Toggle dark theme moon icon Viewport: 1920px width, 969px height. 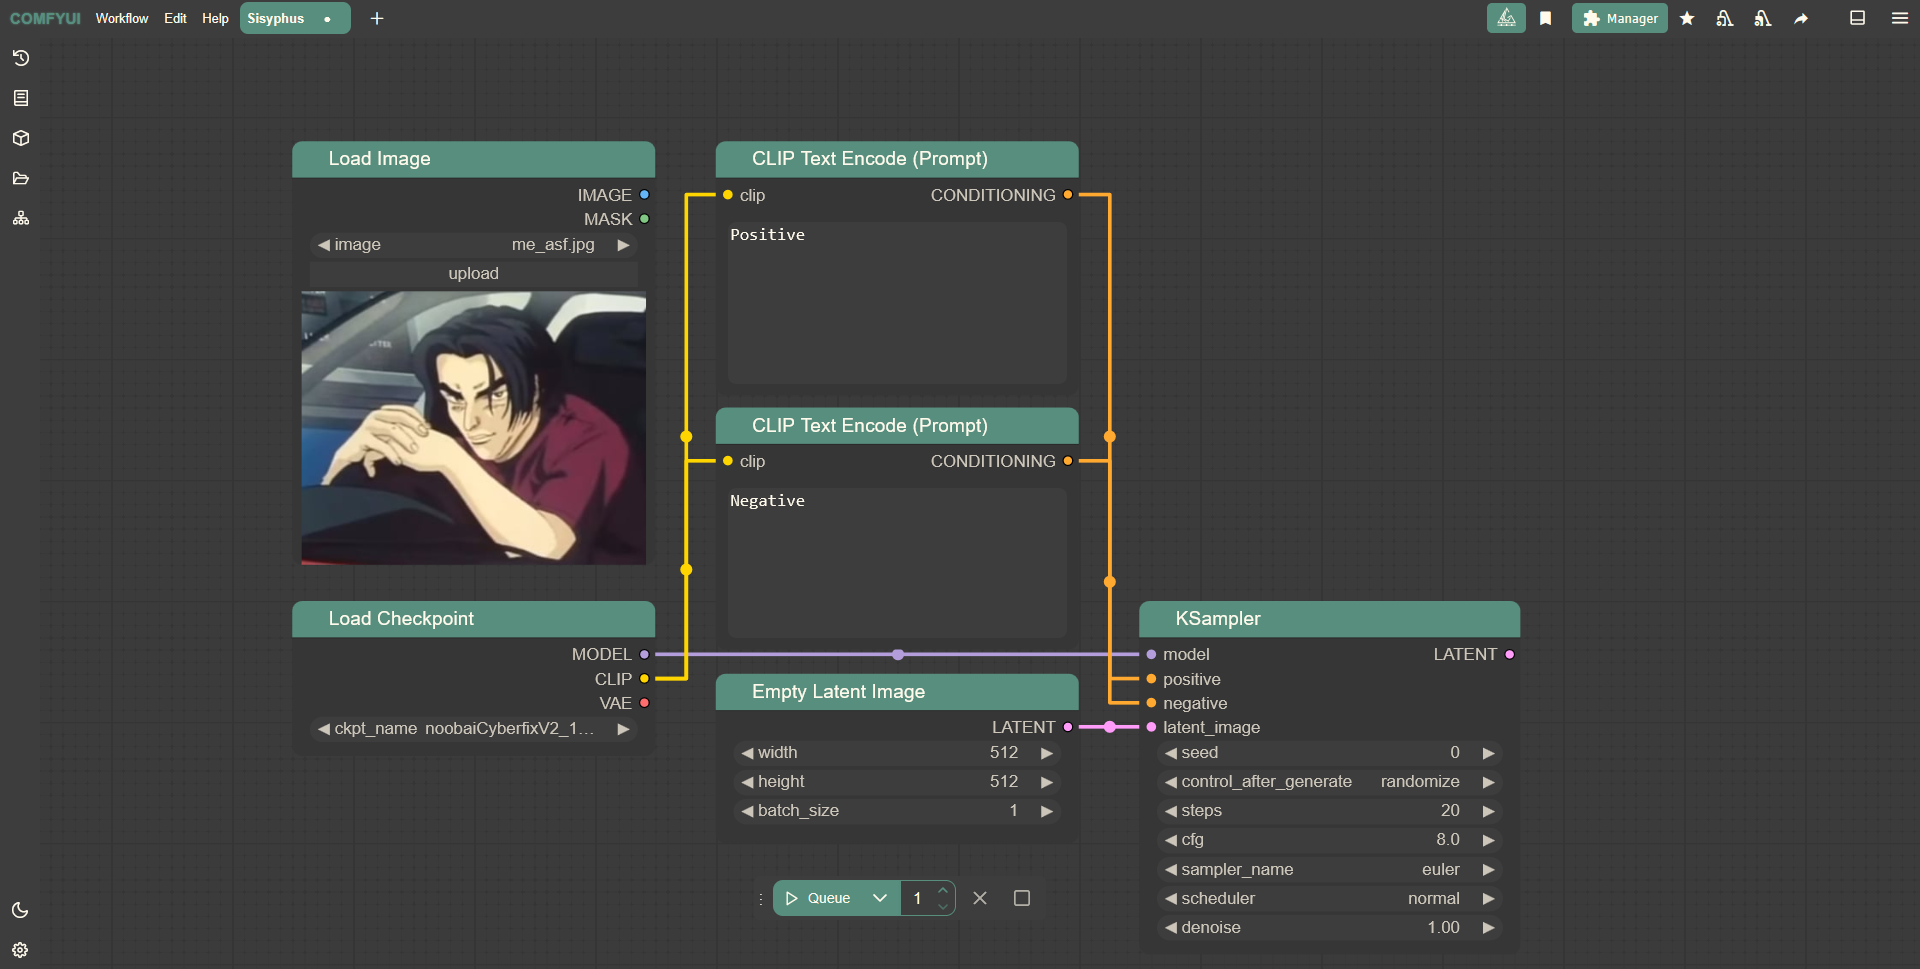[x=20, y=910]
